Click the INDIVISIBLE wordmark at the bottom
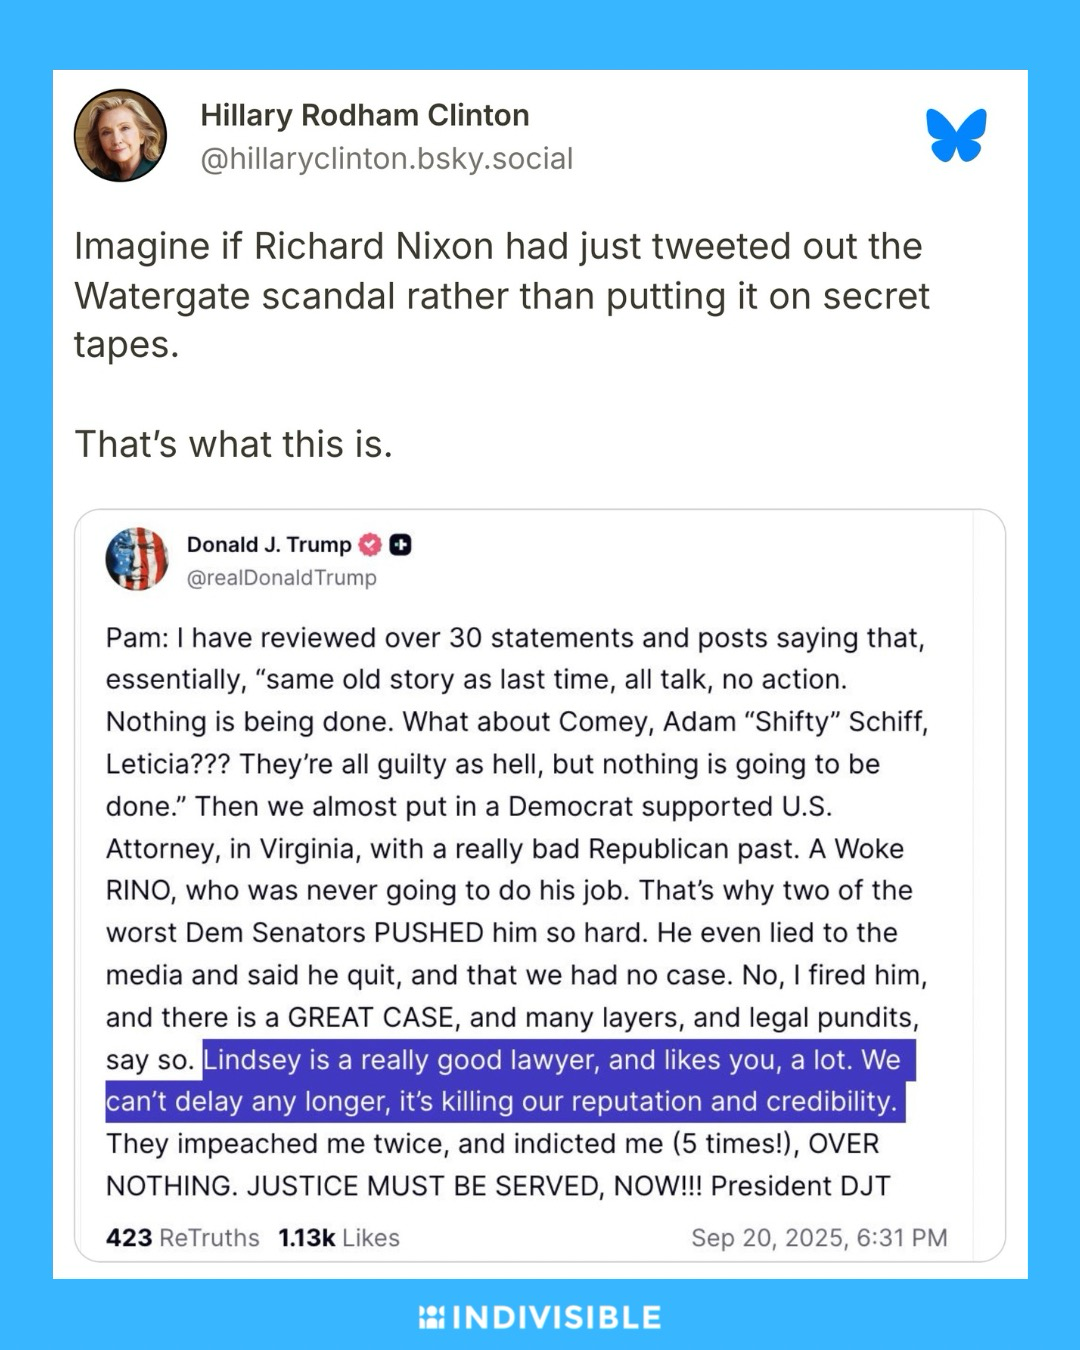The width and height of the screenshot is (1080, 1350). point(556,1317)
